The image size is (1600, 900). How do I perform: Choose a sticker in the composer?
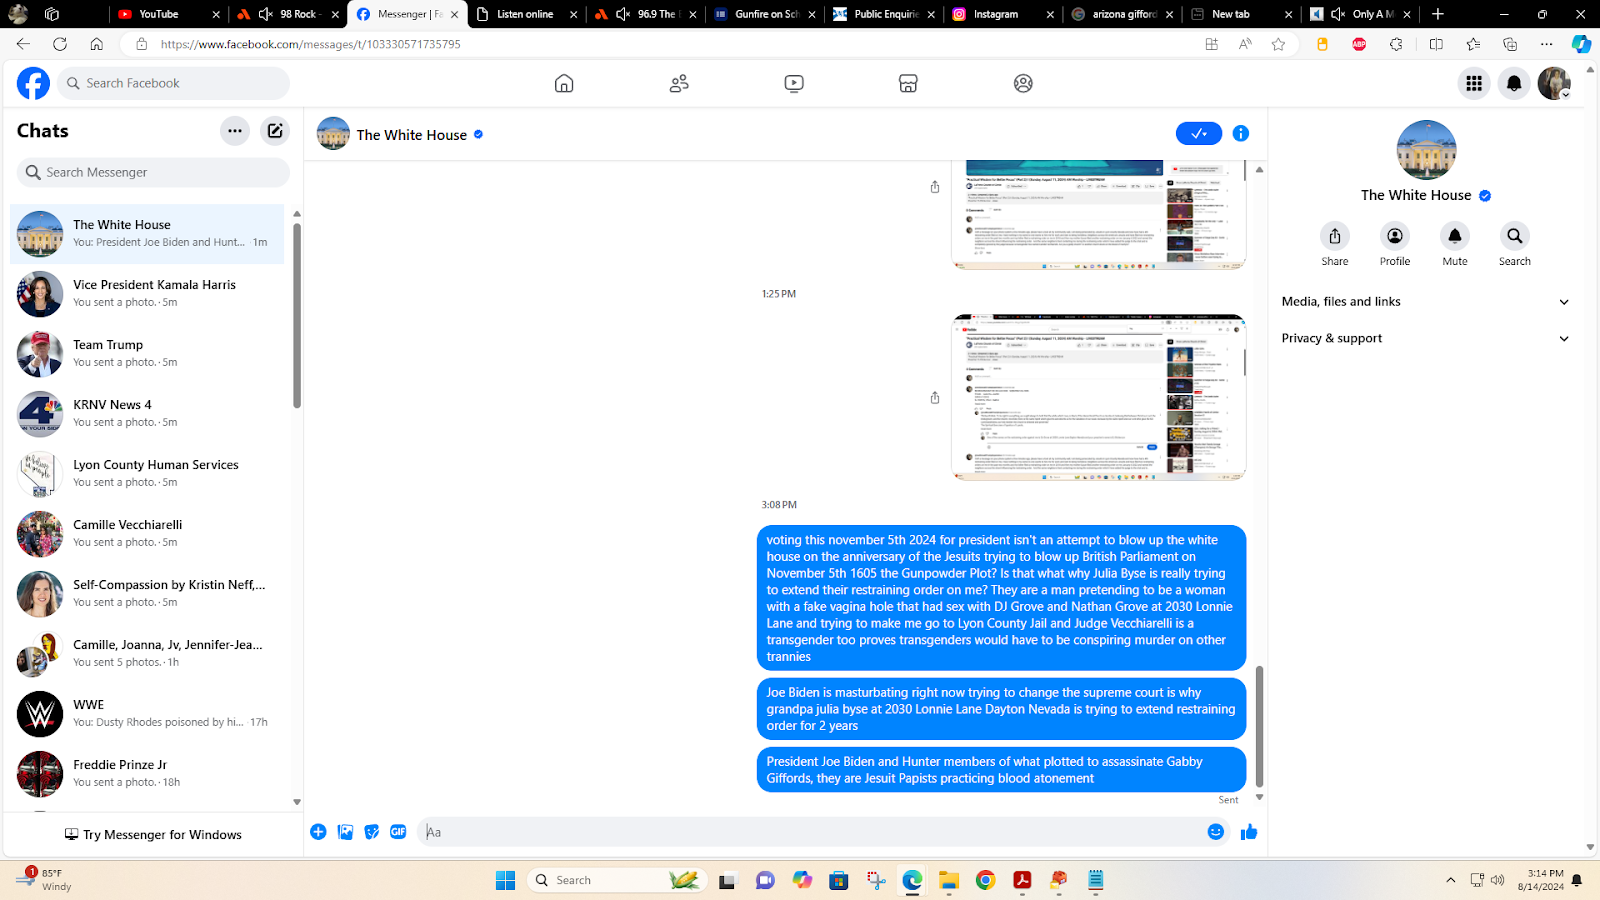[x=372, y=832]
